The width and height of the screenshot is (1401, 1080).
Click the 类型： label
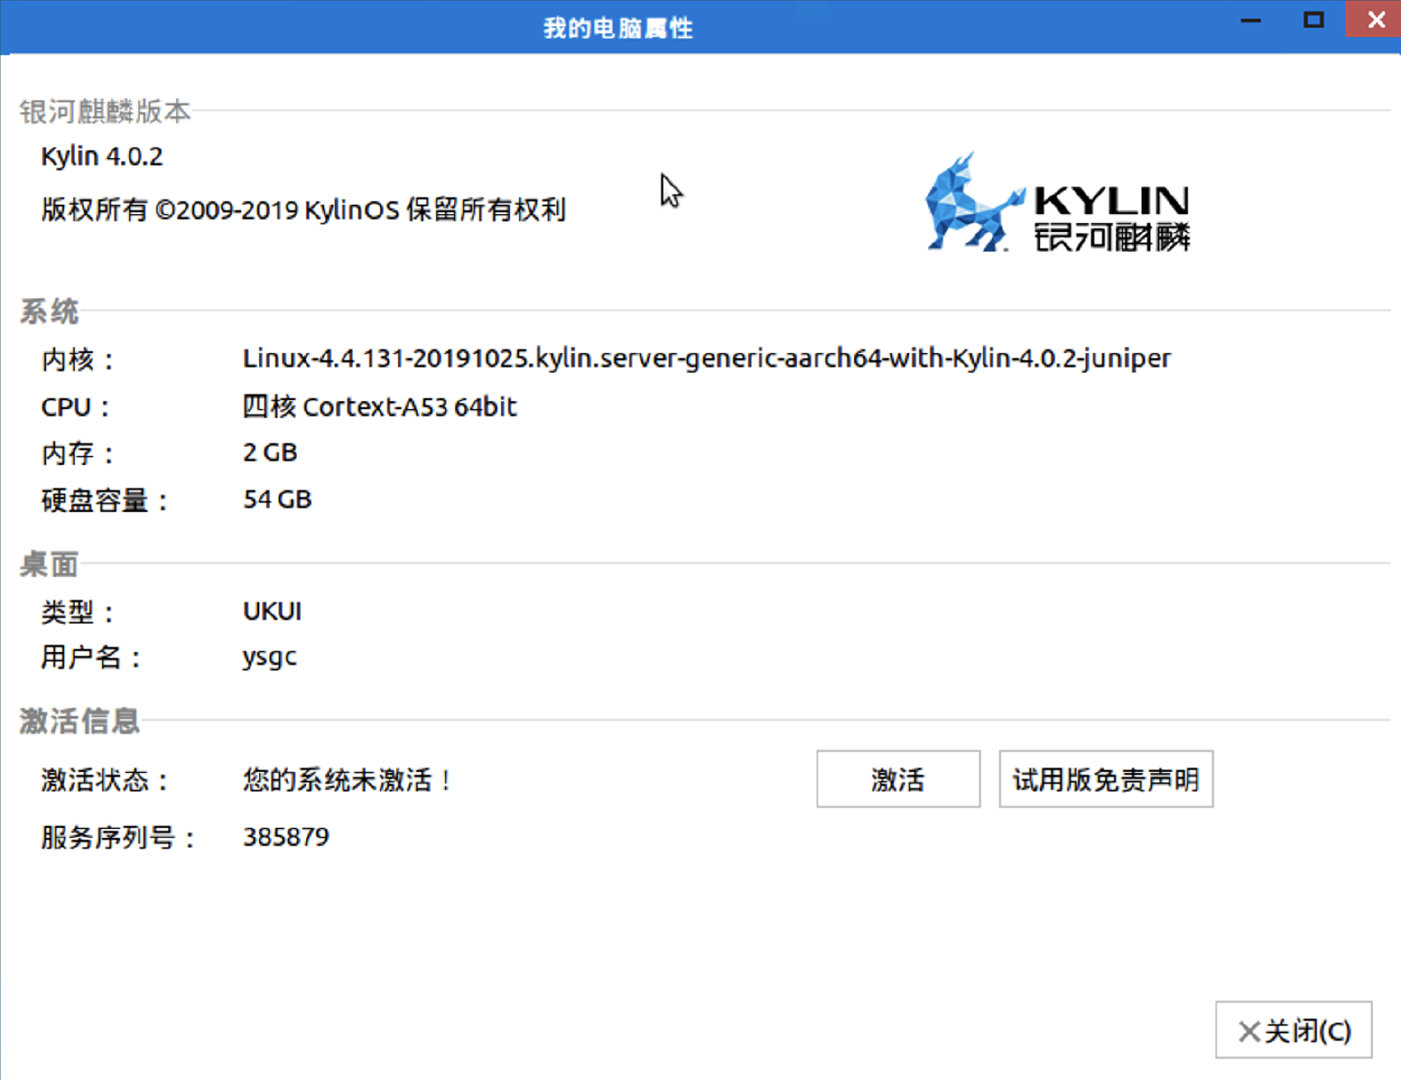78,612
